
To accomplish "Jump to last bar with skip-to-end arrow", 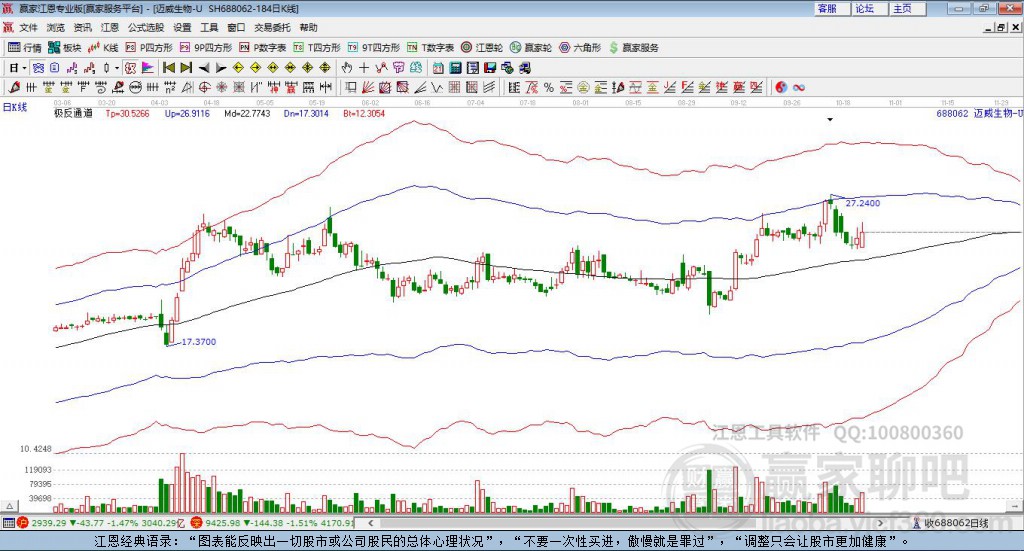I will [186, 67].
